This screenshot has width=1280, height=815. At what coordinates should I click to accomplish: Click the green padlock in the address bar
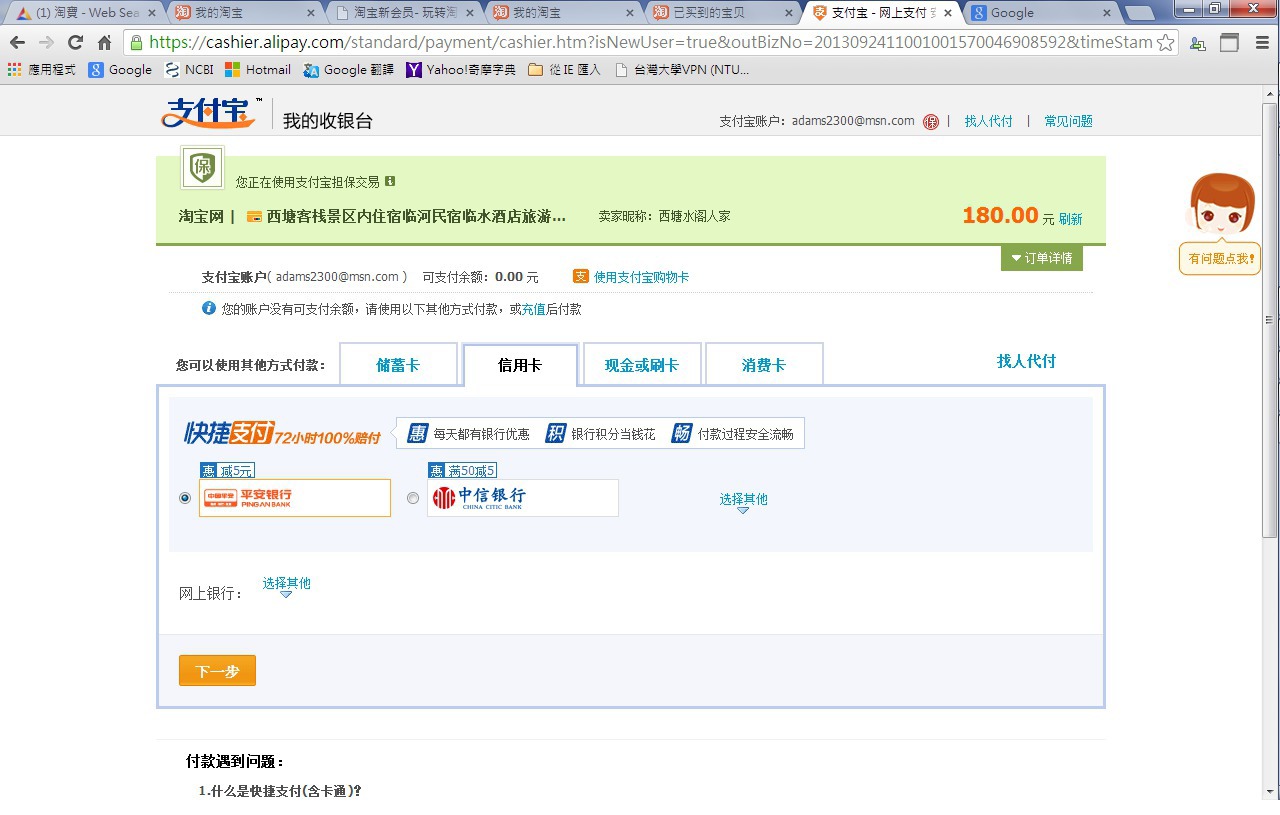point(137,43)
